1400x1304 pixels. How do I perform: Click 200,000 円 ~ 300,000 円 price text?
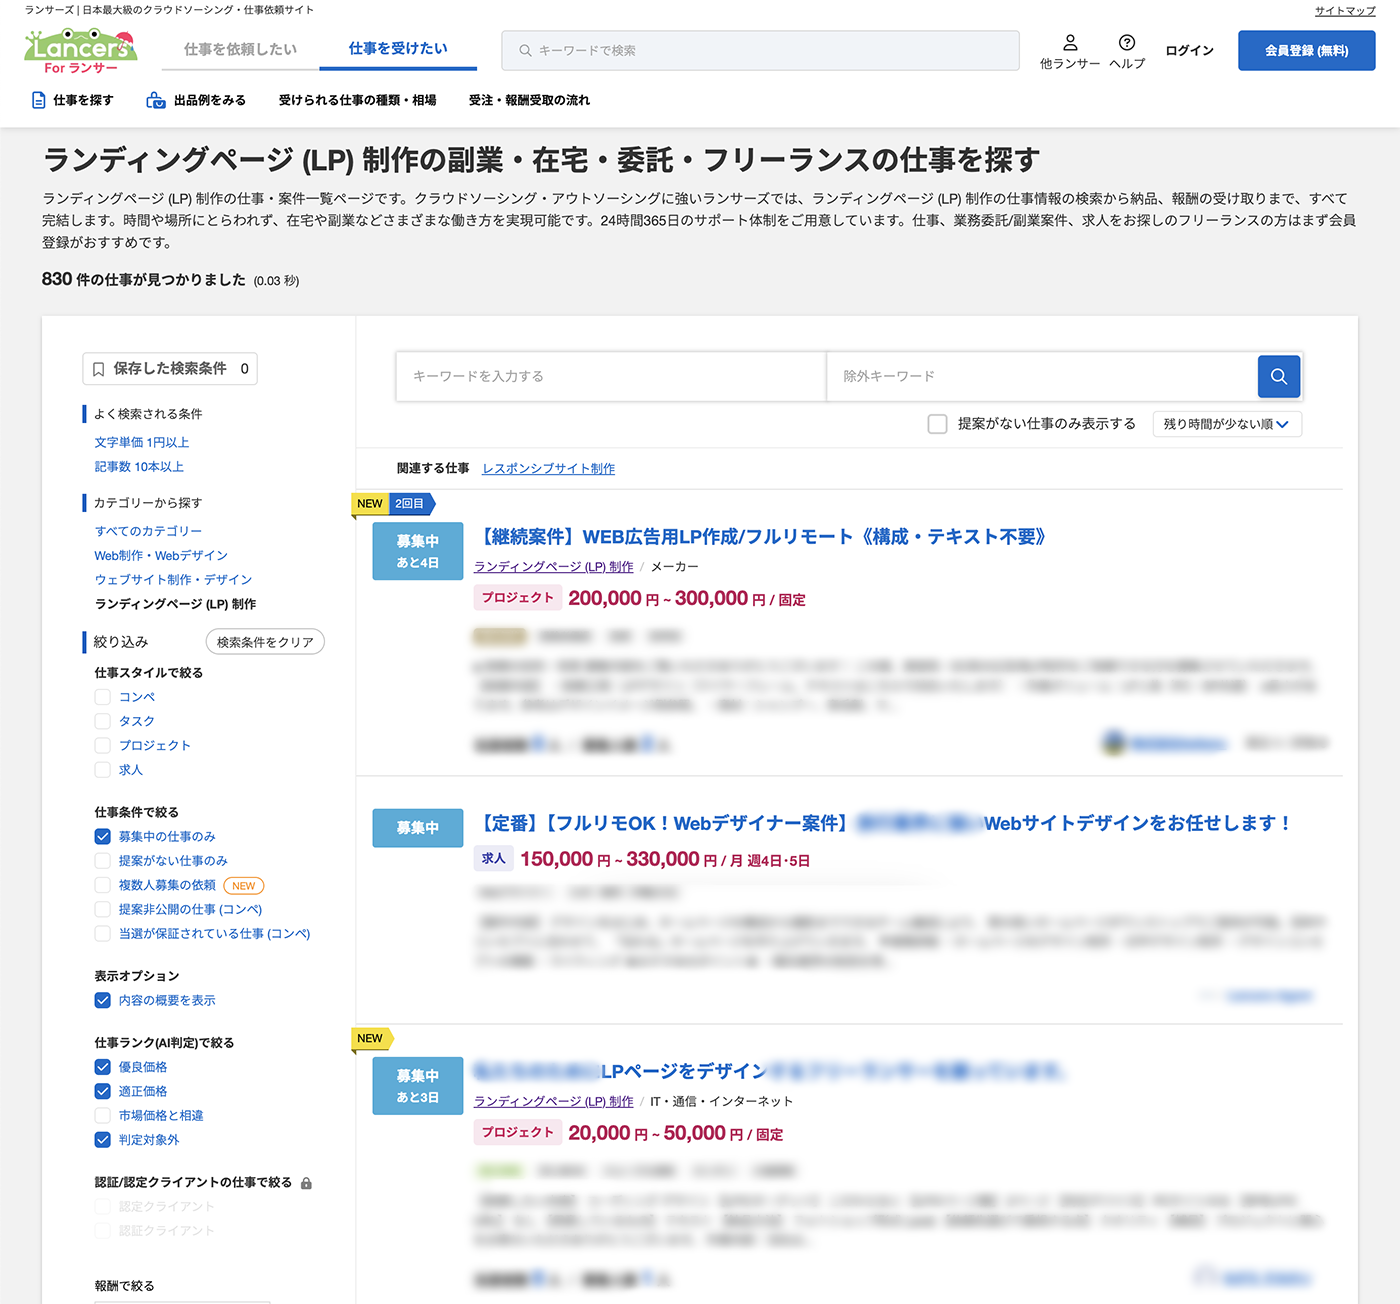tap(687, 599)
